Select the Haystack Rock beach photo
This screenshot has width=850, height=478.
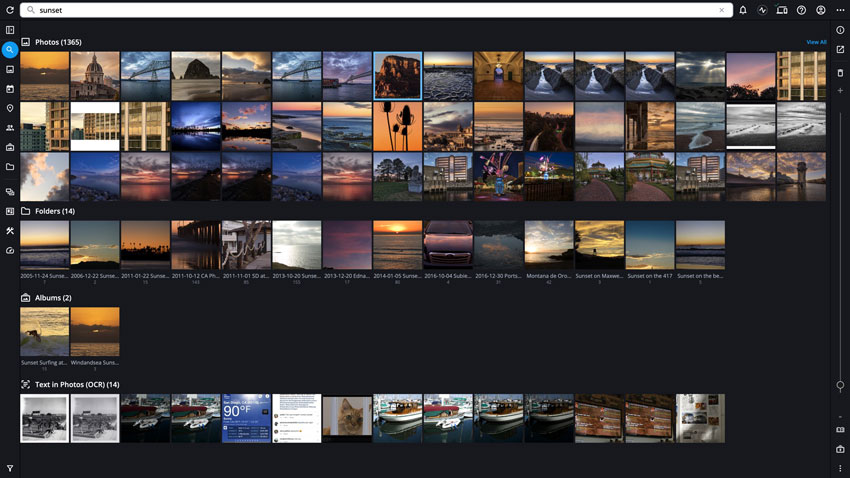[196, 76]
